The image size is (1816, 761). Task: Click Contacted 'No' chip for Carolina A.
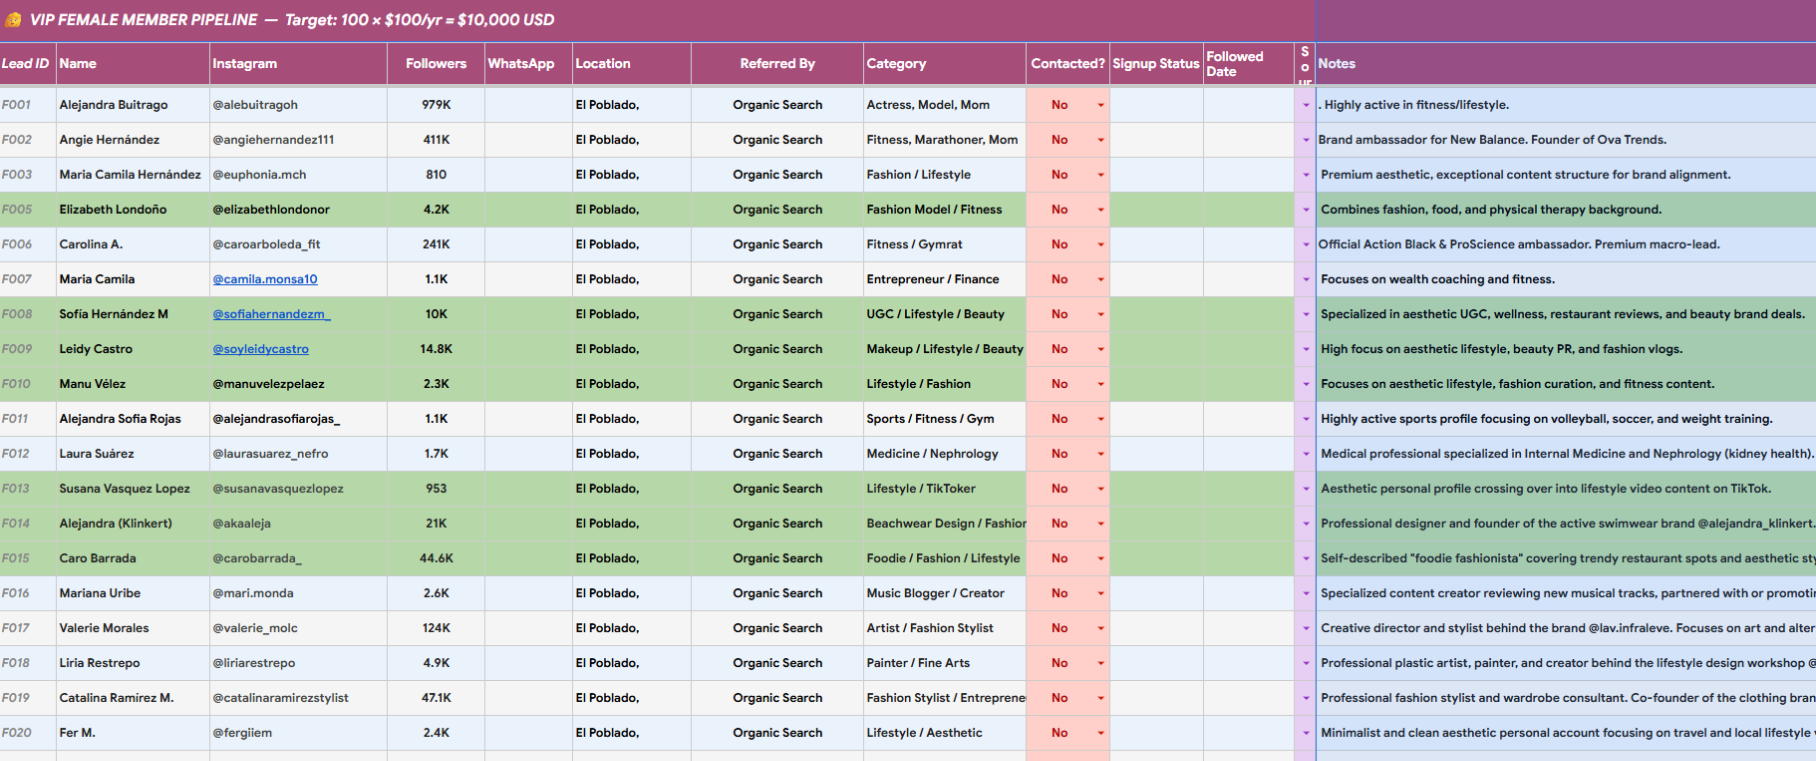(x=1060, y=245)
